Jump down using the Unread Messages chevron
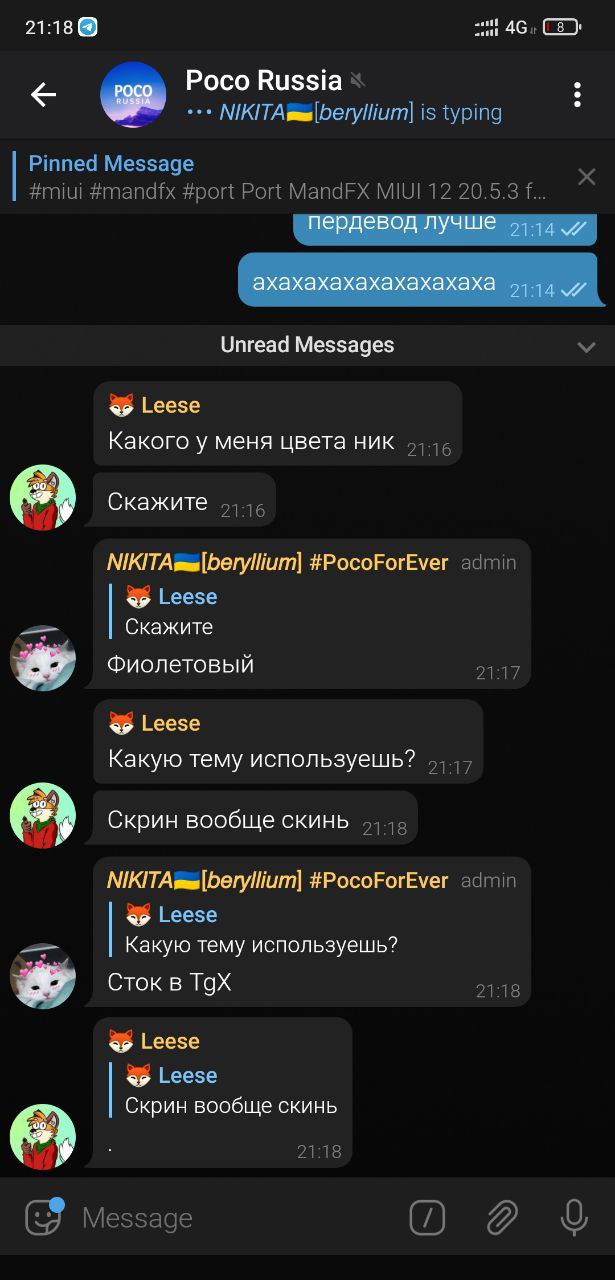Viewport: 615px width, 1280px height. click(587, 346)
